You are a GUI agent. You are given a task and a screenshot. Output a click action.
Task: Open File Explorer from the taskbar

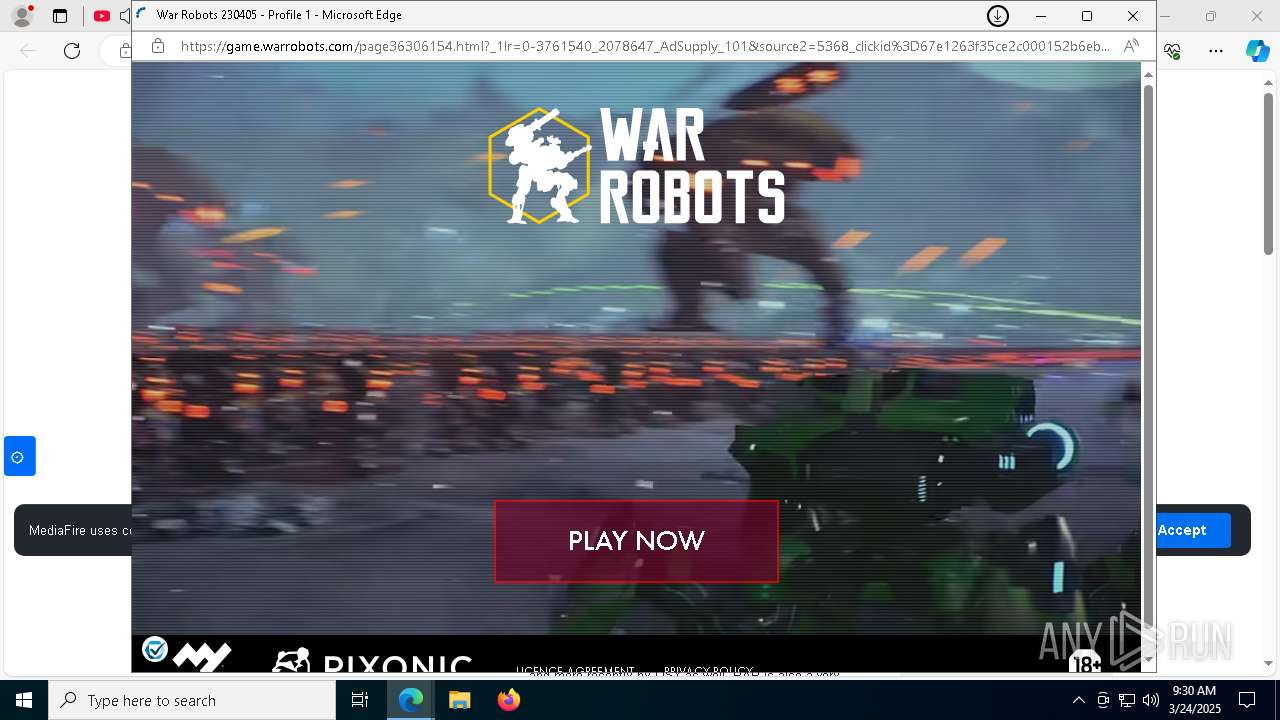click(459, 700)
